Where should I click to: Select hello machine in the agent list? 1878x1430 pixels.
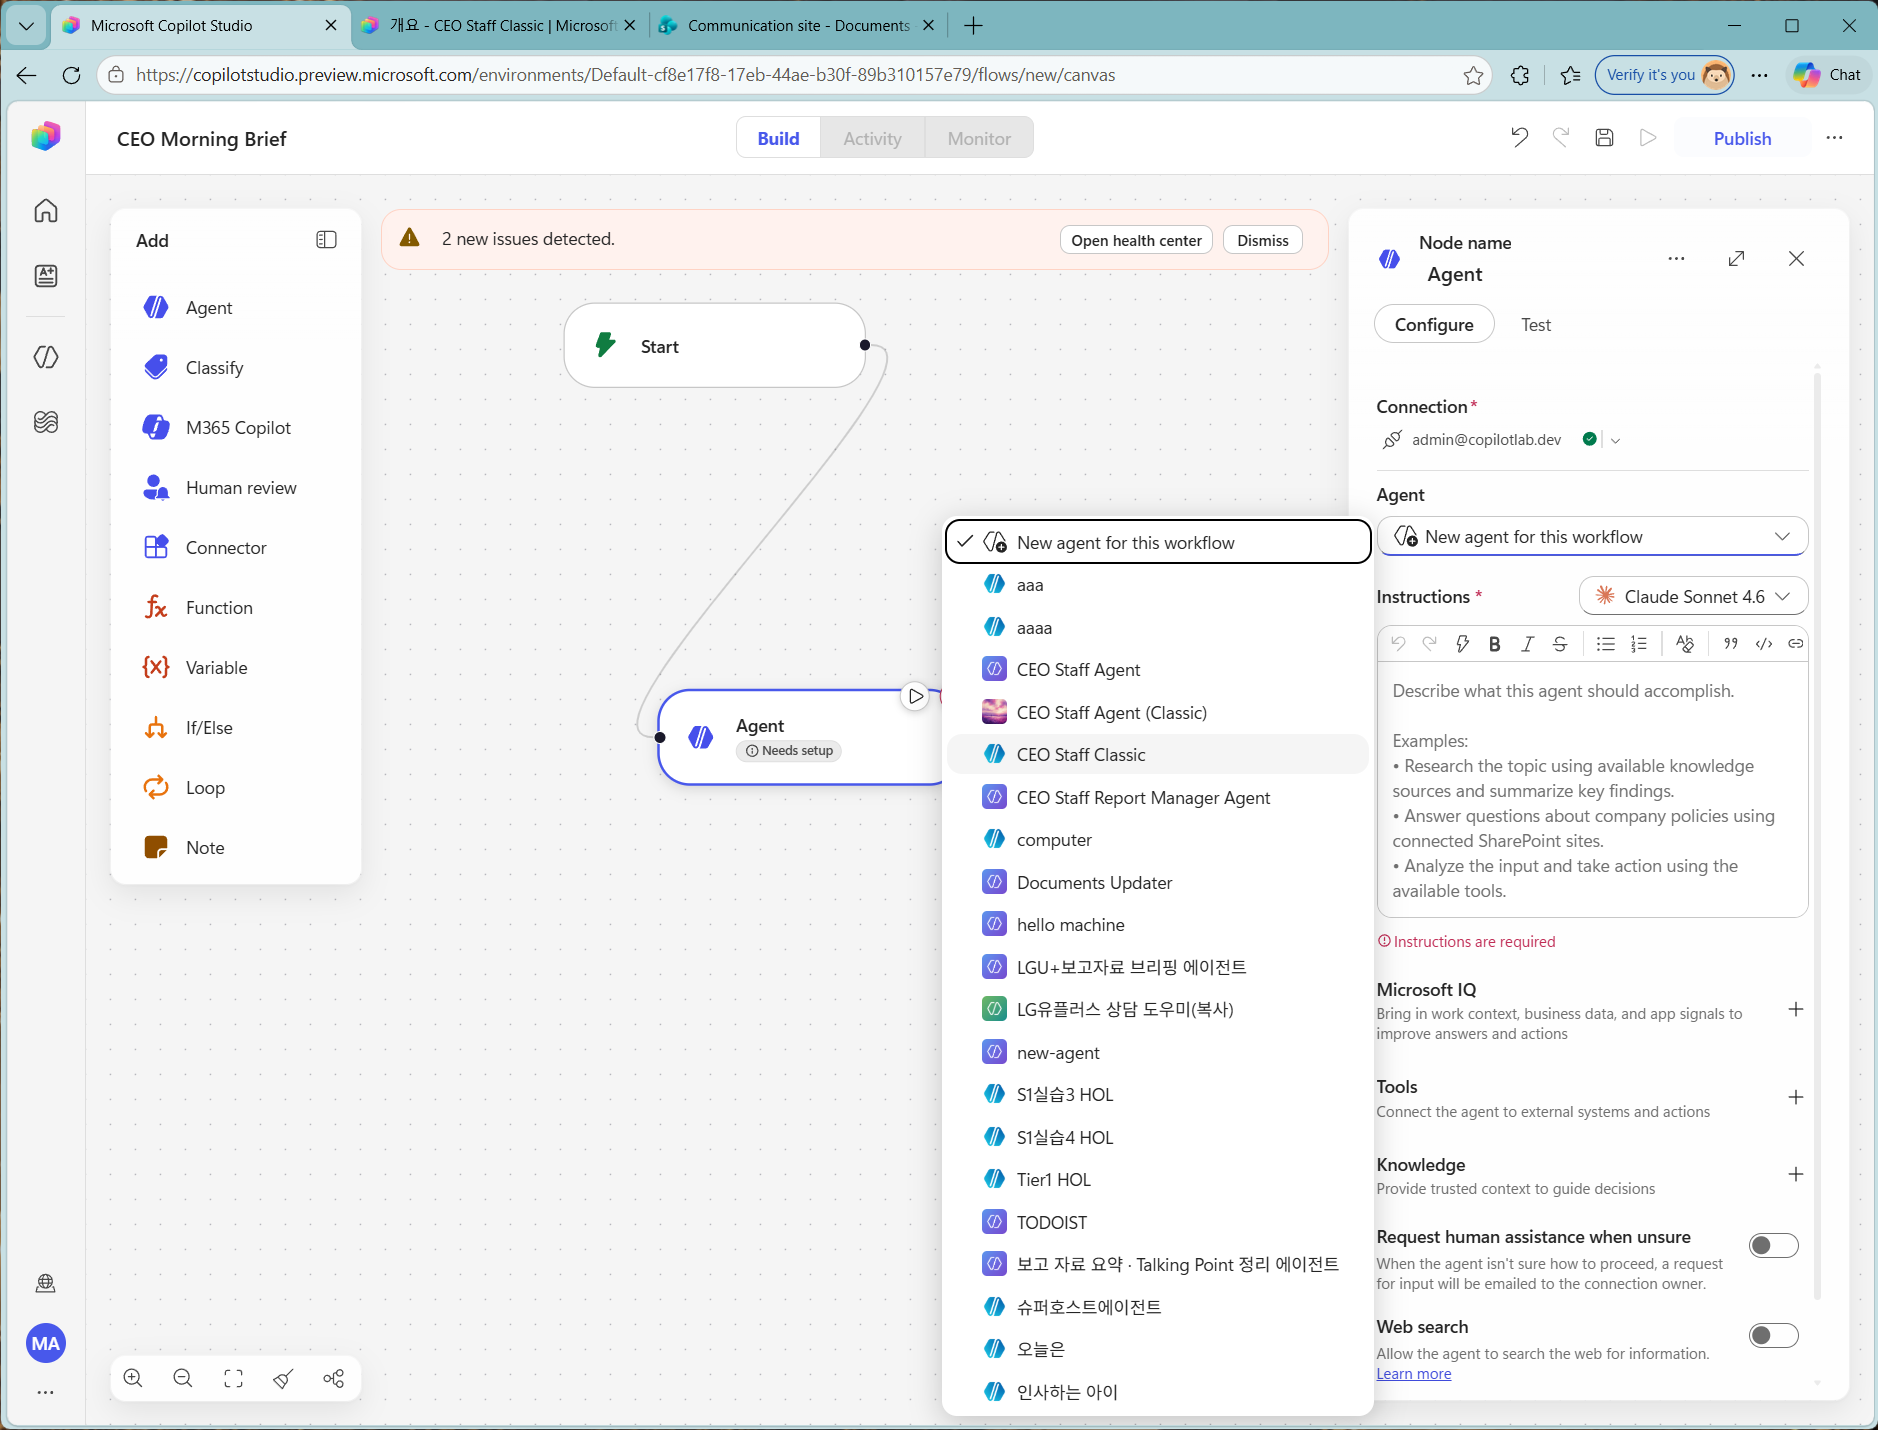(x=1157, y=925)
